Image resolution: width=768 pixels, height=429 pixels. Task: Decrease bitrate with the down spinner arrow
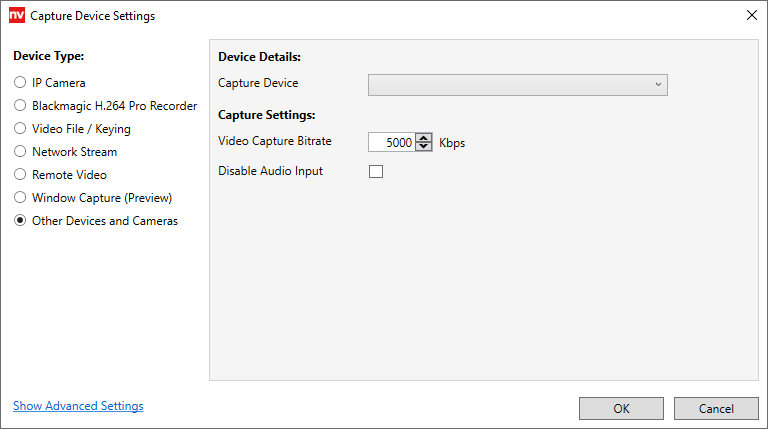[424, 147]
